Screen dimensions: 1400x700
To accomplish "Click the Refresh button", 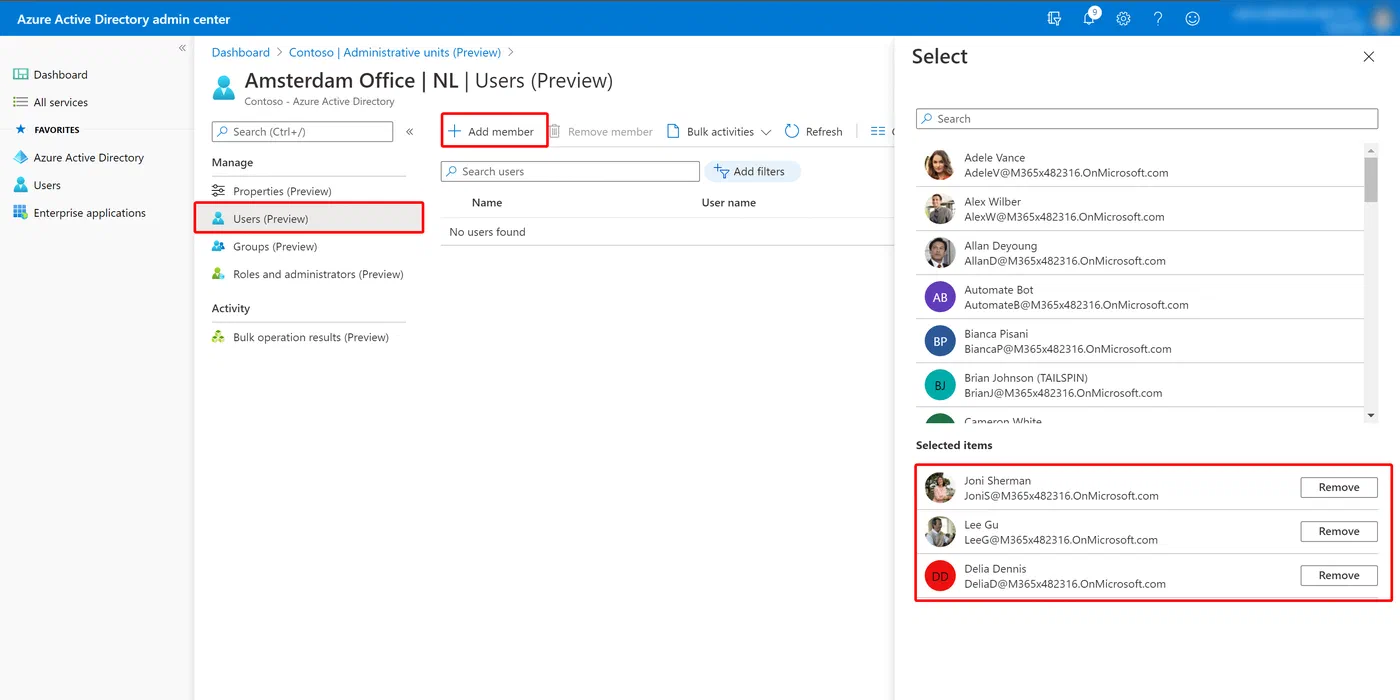I will tap(813, 131).
